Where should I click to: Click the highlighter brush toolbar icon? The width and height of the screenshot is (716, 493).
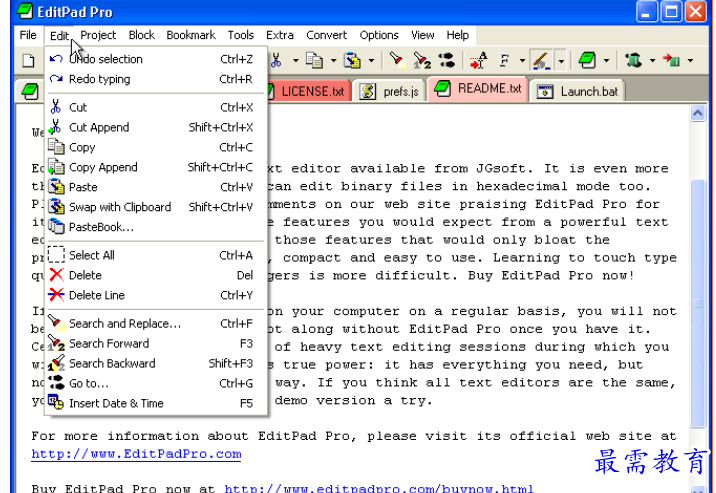click(x=542, y=60)
